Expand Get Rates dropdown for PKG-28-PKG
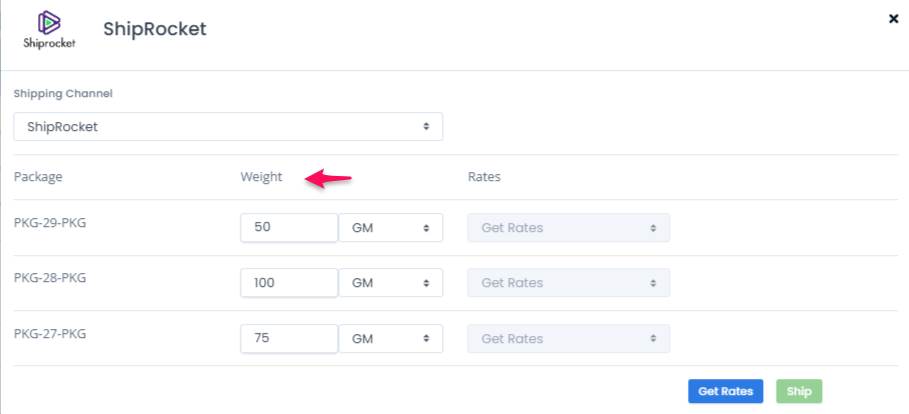Image resolution: width=909 pixels, height=414 pixels. point(569,282)
